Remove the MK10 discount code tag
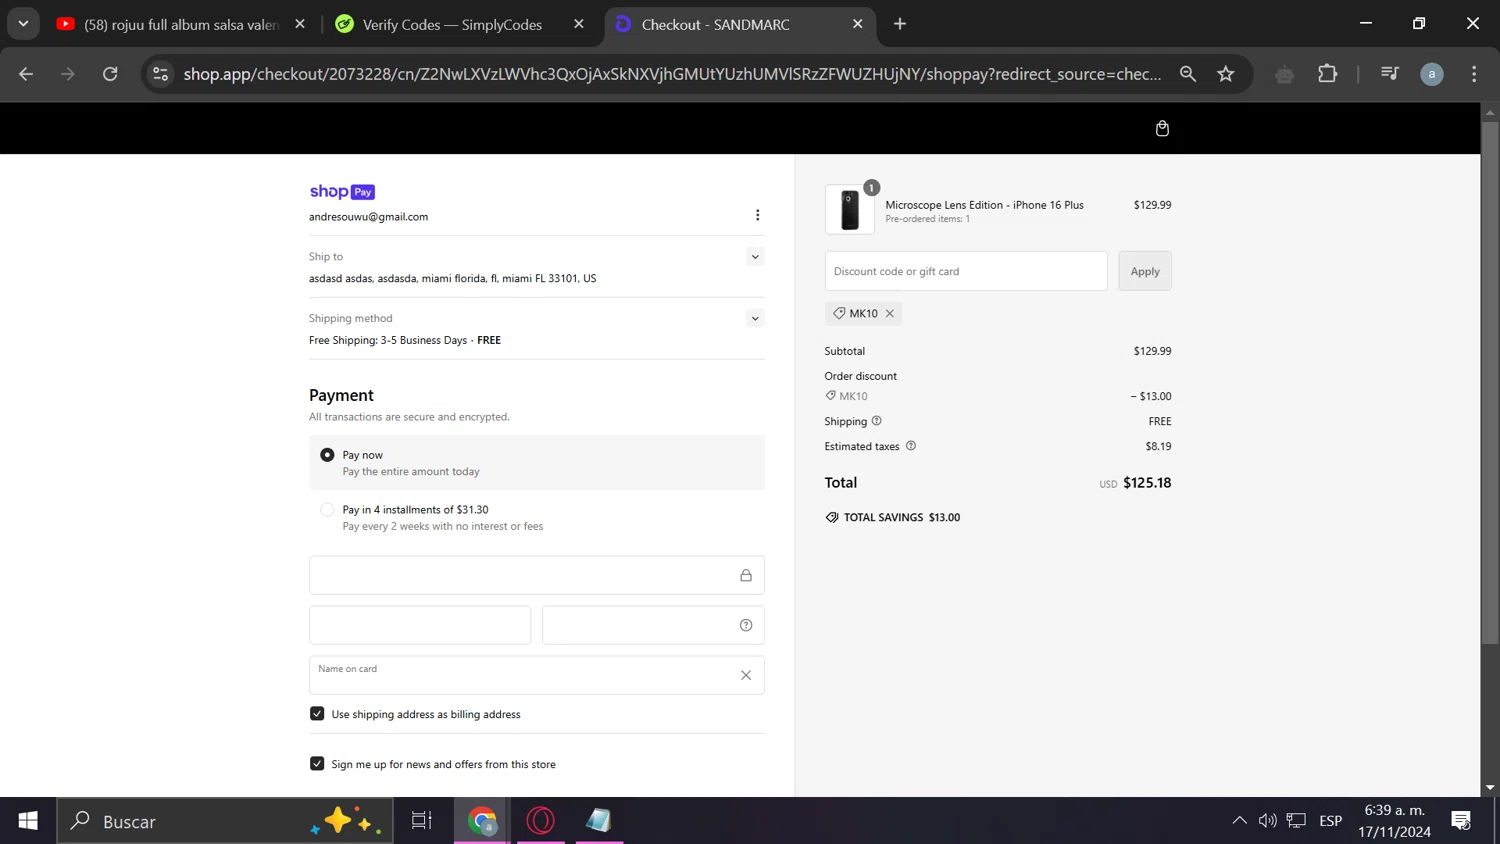Viewport: 1500px width, 844px height. tap(889, 313)
